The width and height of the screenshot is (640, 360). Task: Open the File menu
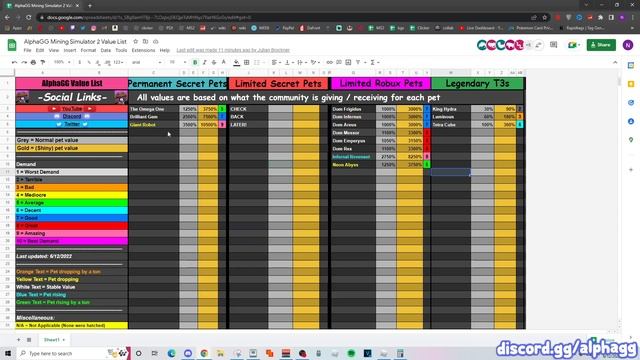[x=27, y=50]
